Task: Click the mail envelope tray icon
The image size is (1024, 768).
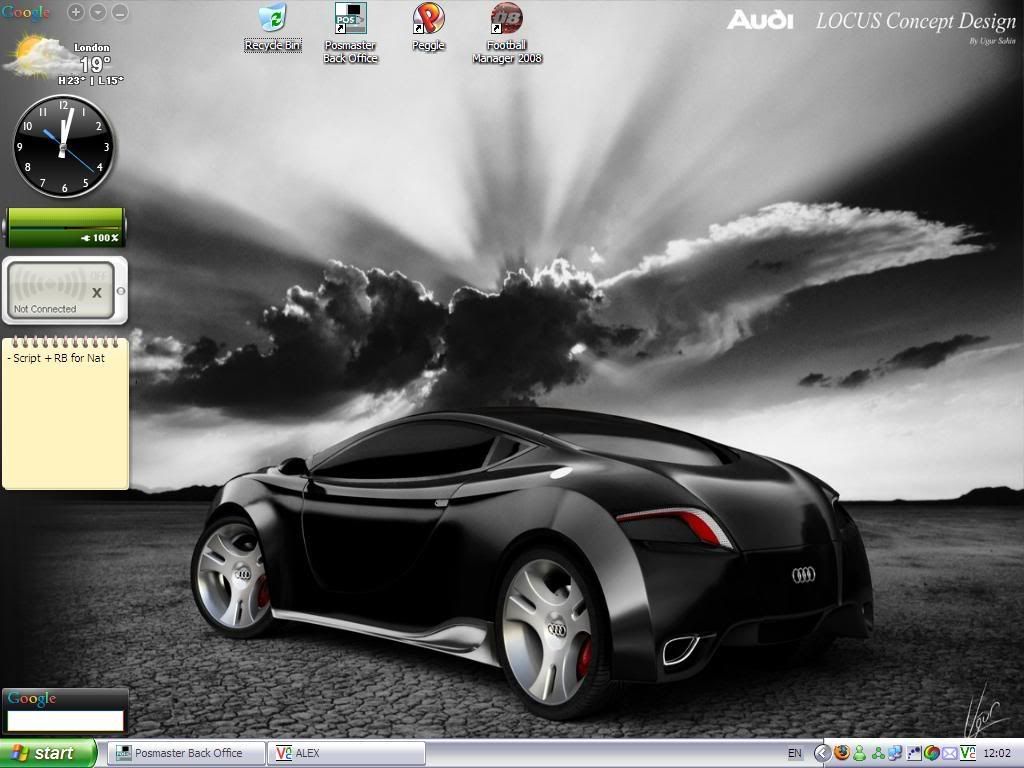Action: pyautogui.click(x=950, y=753)
